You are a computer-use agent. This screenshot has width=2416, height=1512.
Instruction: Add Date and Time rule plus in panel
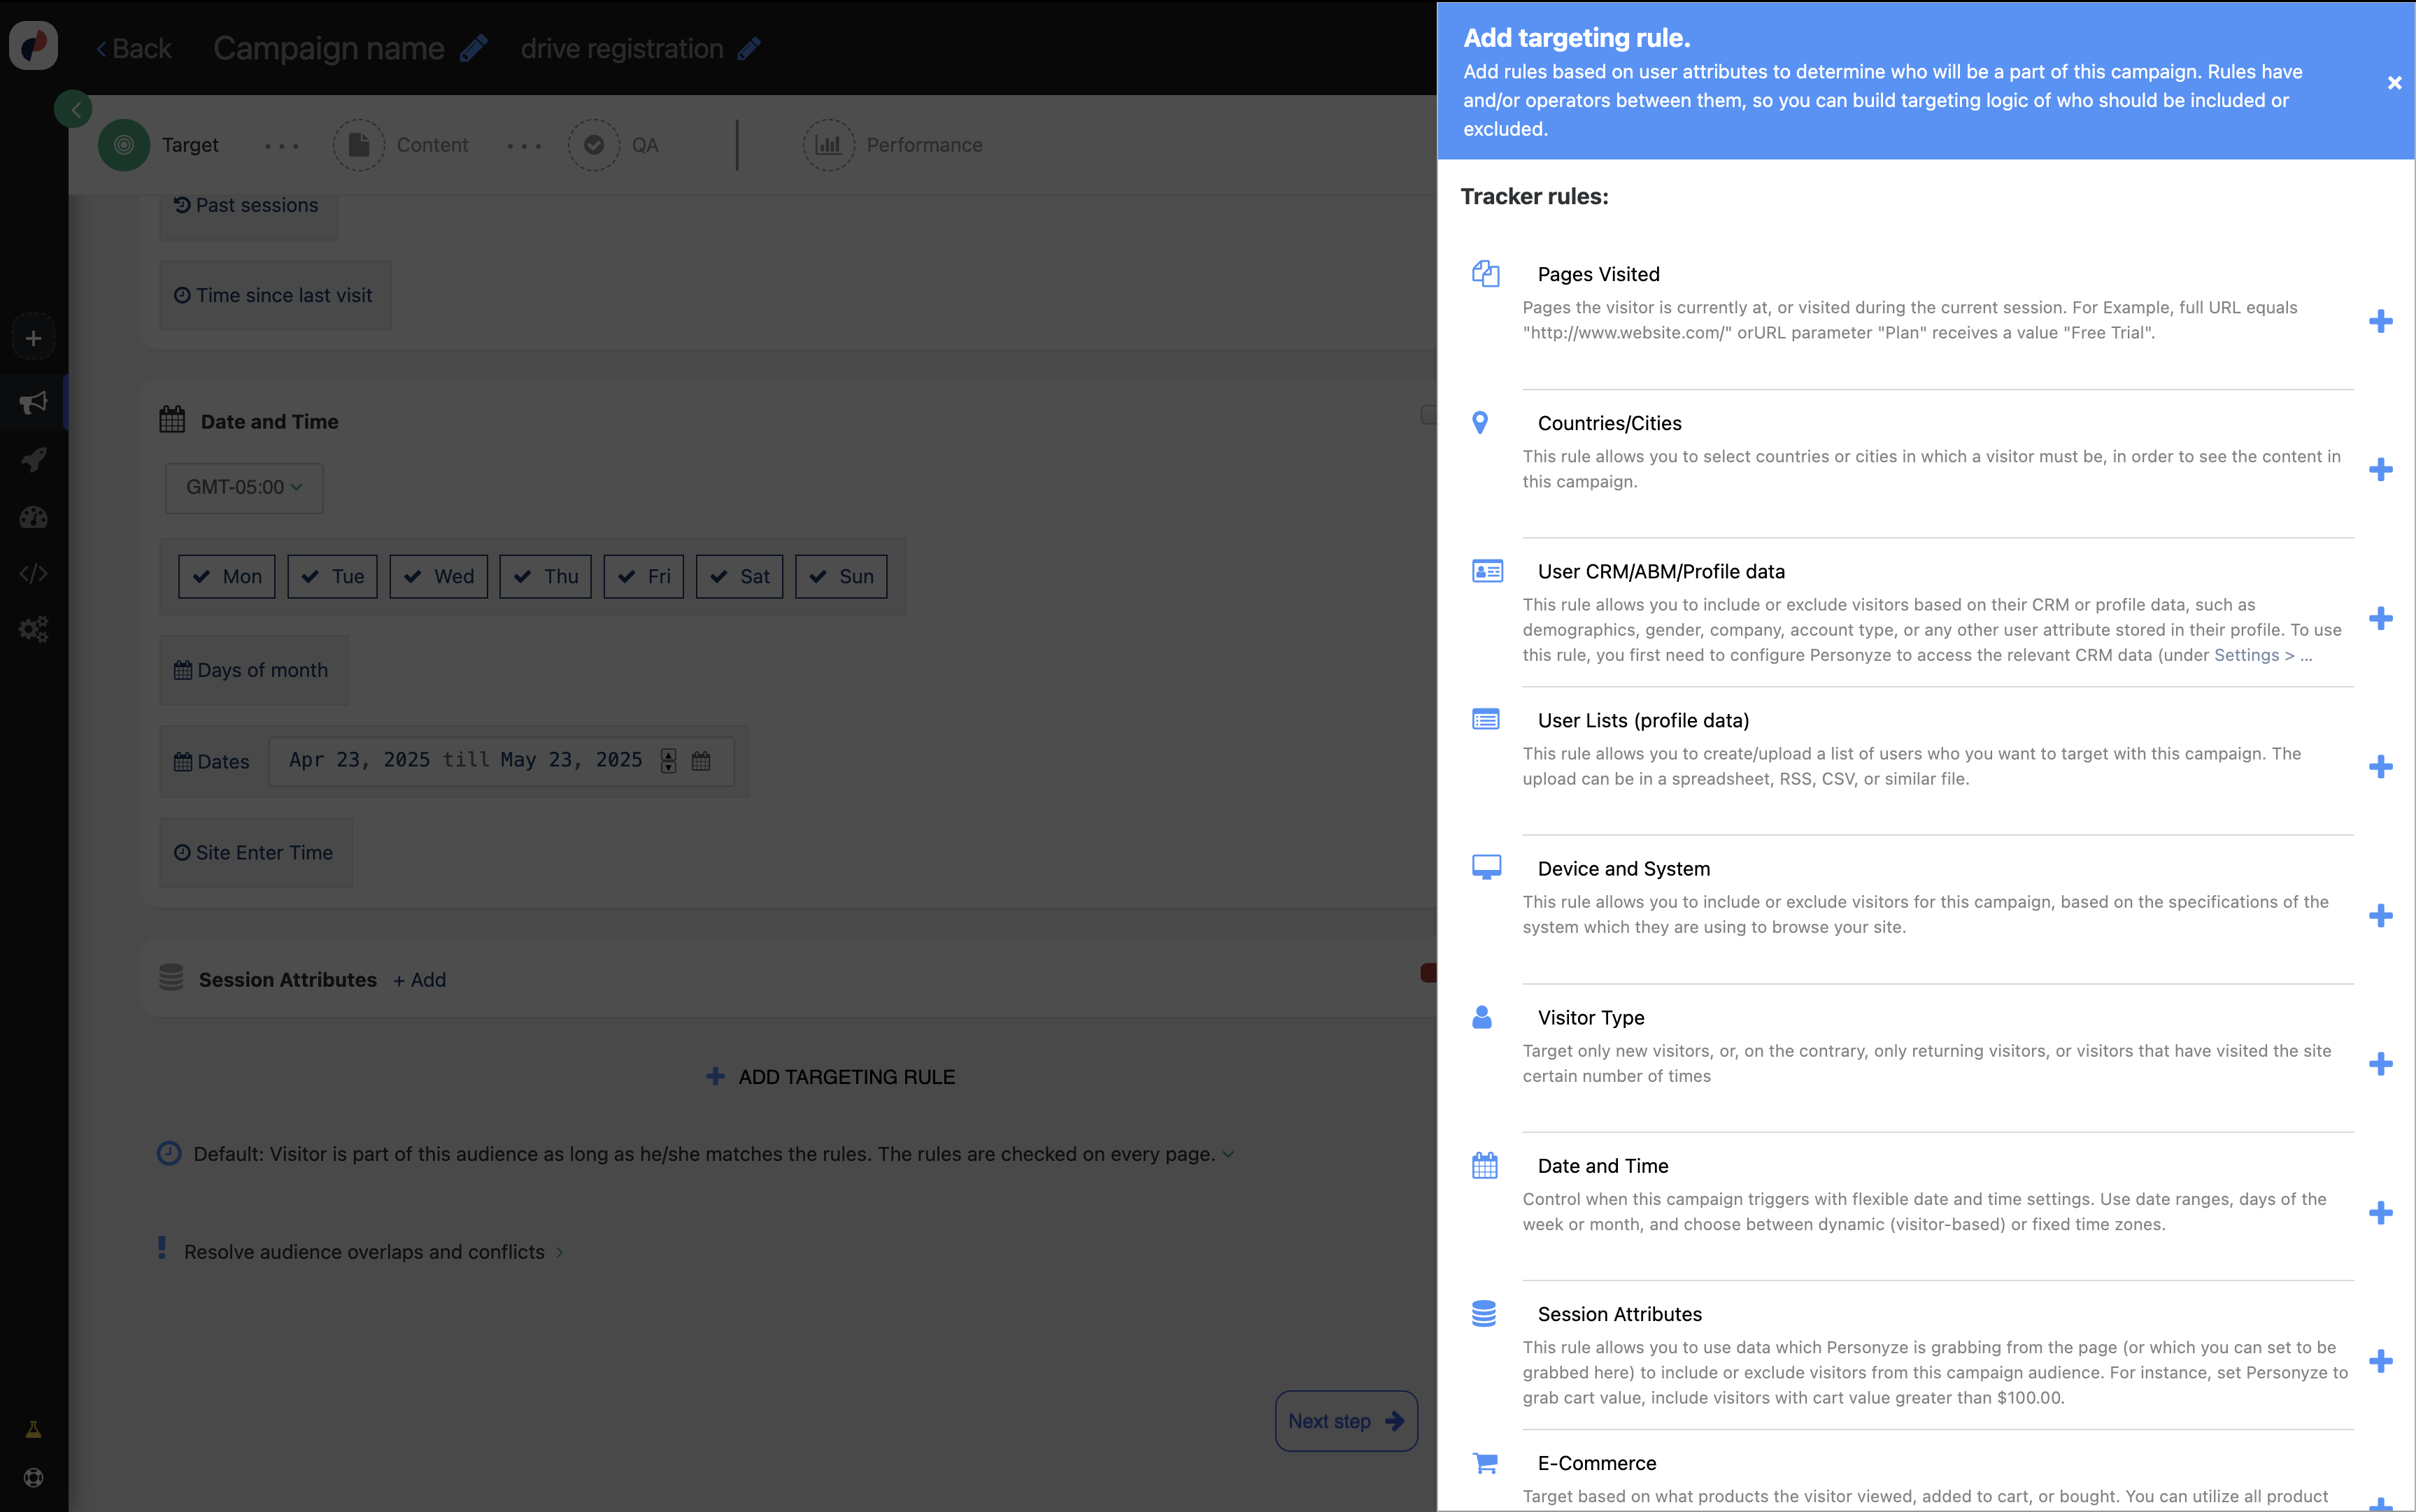(x=2380, y=1213)
